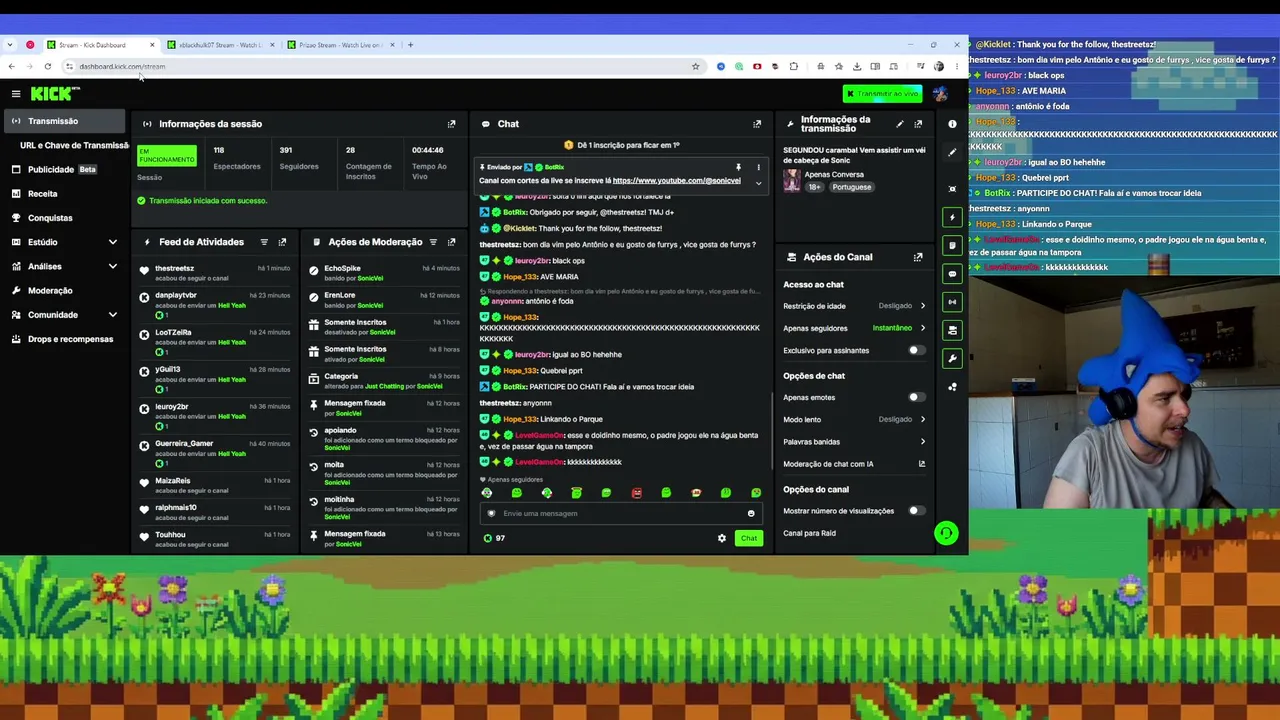Open the emoji picker in chat input
Image resolution: width=1280 pixels, height=720 pixels.
751,513
